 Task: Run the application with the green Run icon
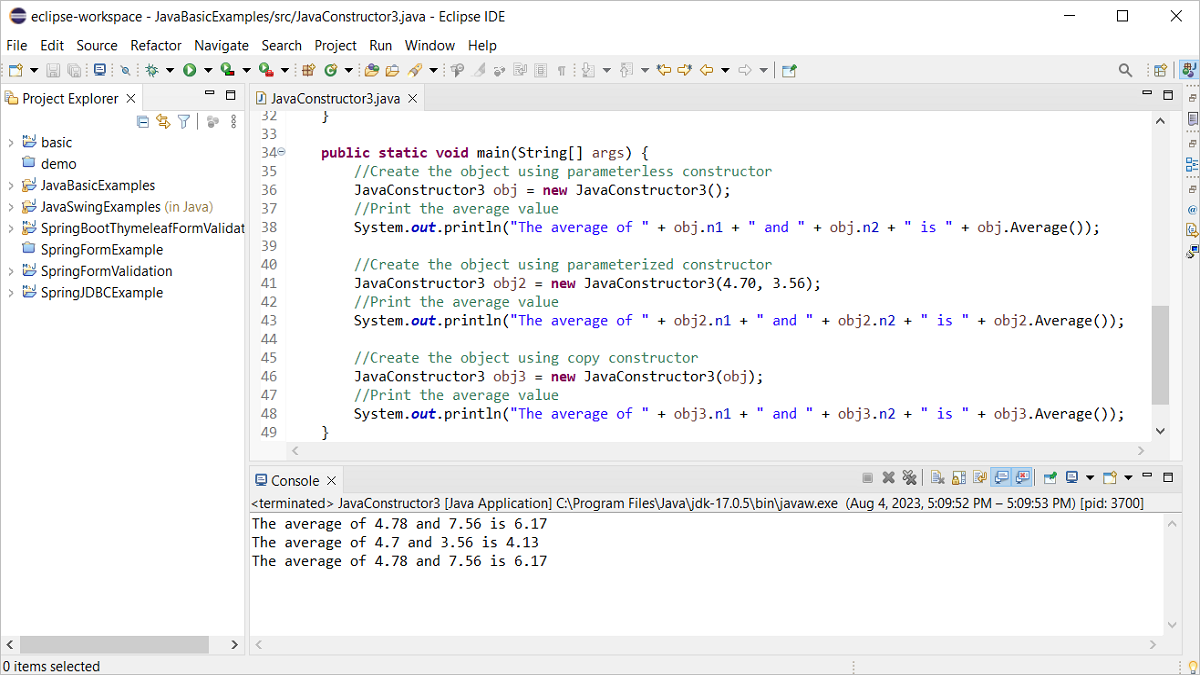(189, 69)
